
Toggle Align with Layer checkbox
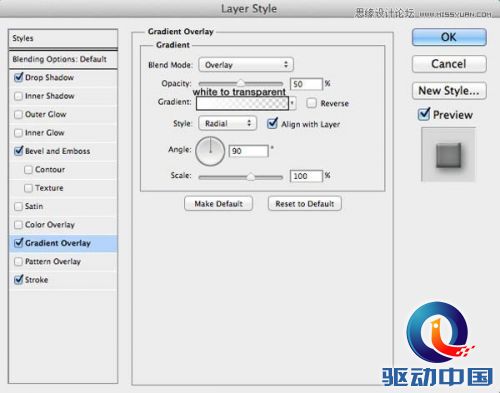pyautogui.click(x=272, y=124)
